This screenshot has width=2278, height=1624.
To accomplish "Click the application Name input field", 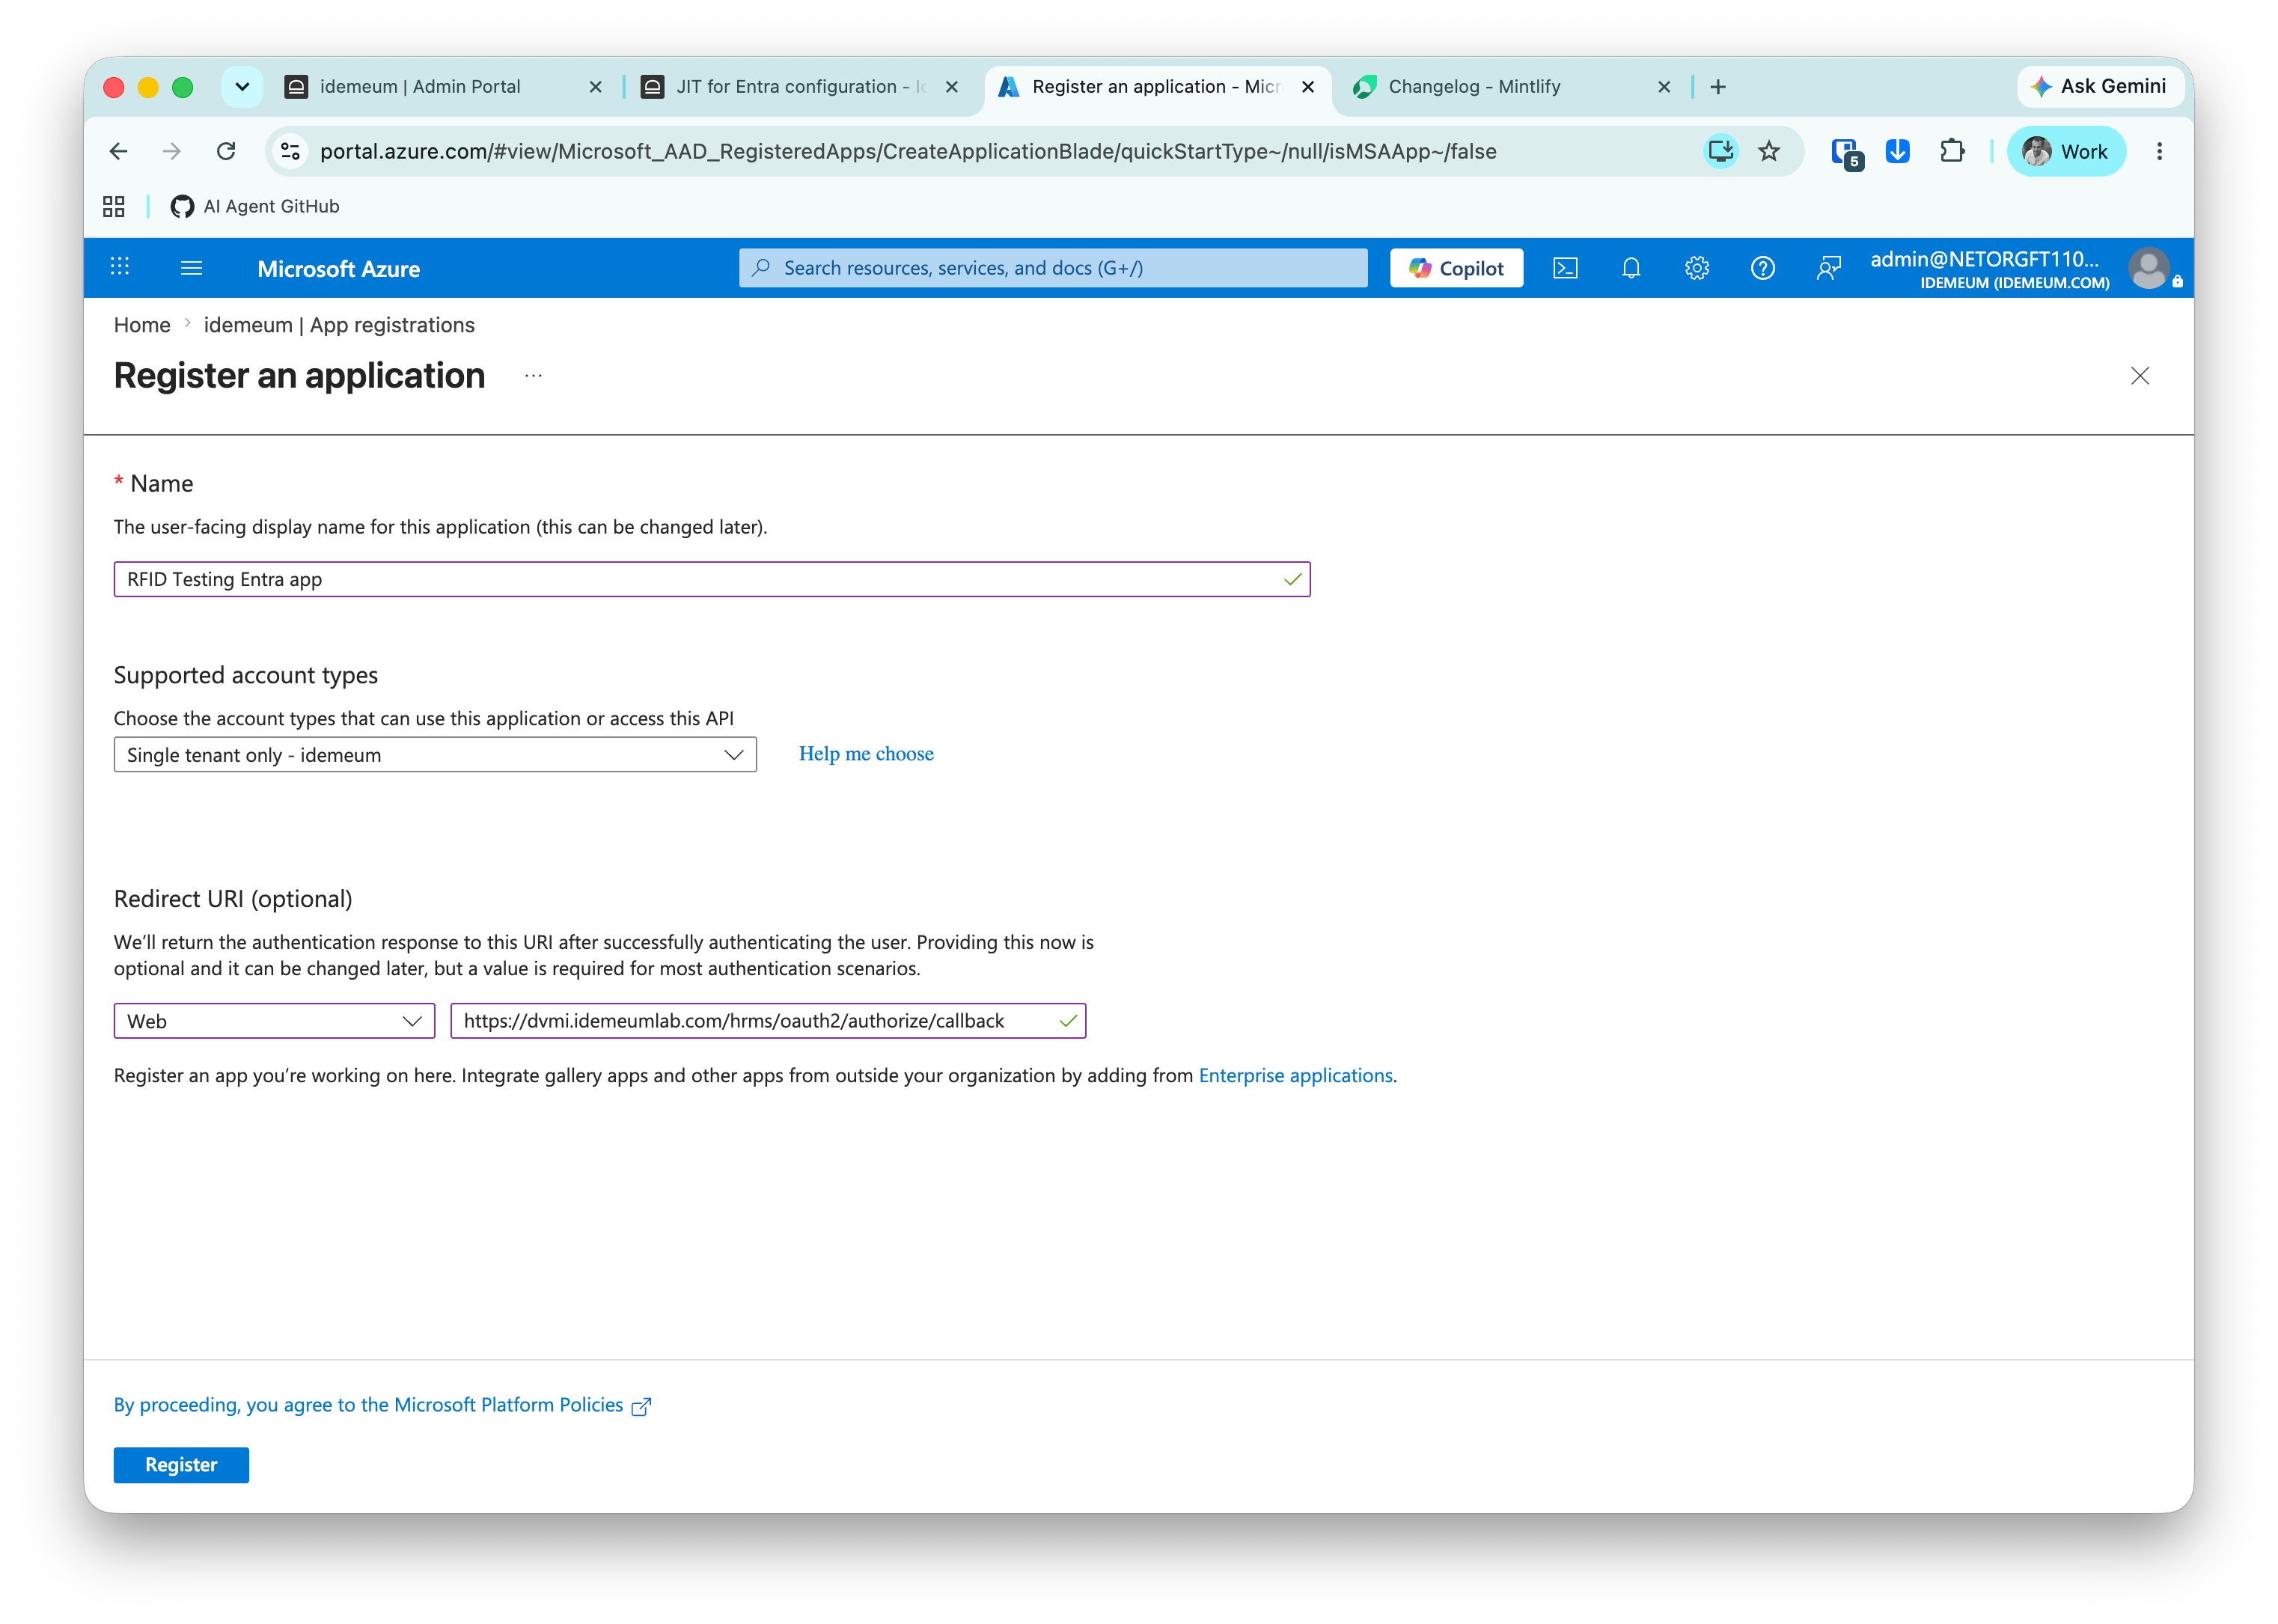I will [712, 579].
